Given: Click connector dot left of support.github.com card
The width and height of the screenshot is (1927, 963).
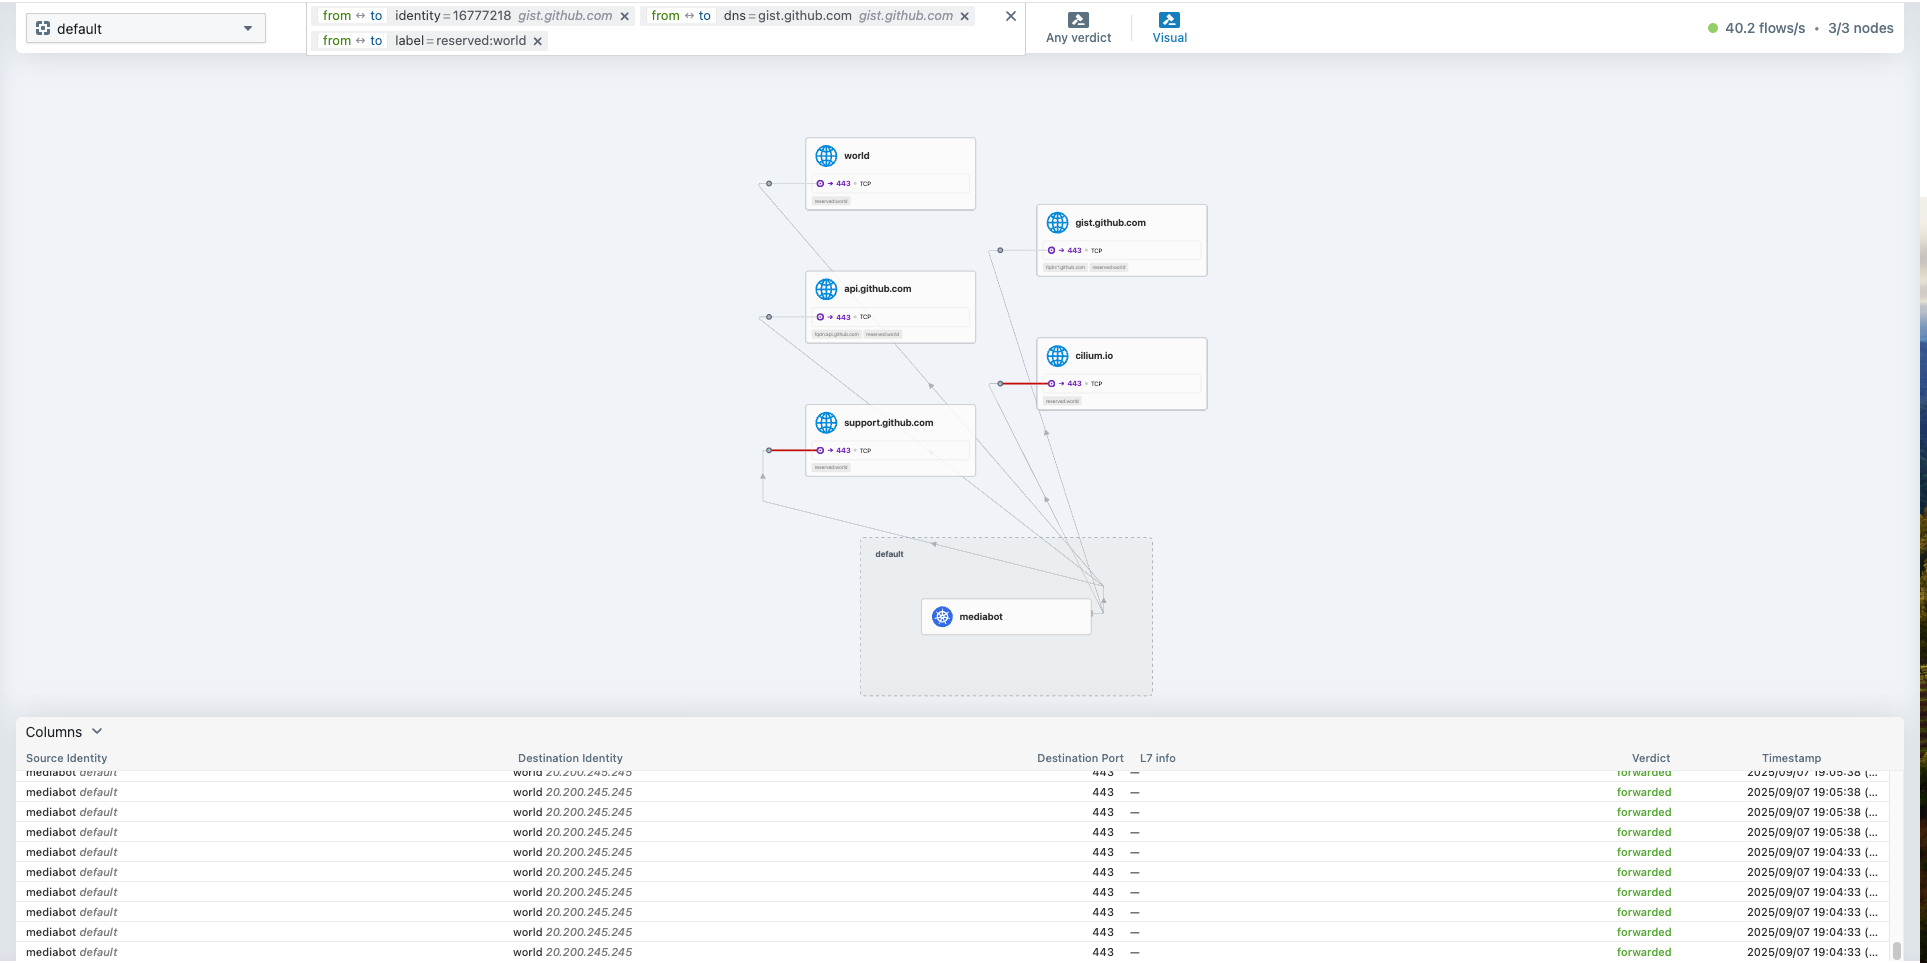Looking at the screenshot, I should coord(769,451).
